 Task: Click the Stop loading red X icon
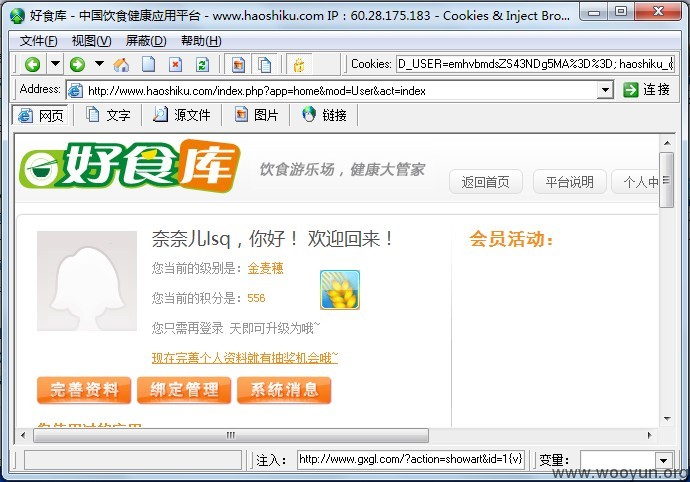175,65
